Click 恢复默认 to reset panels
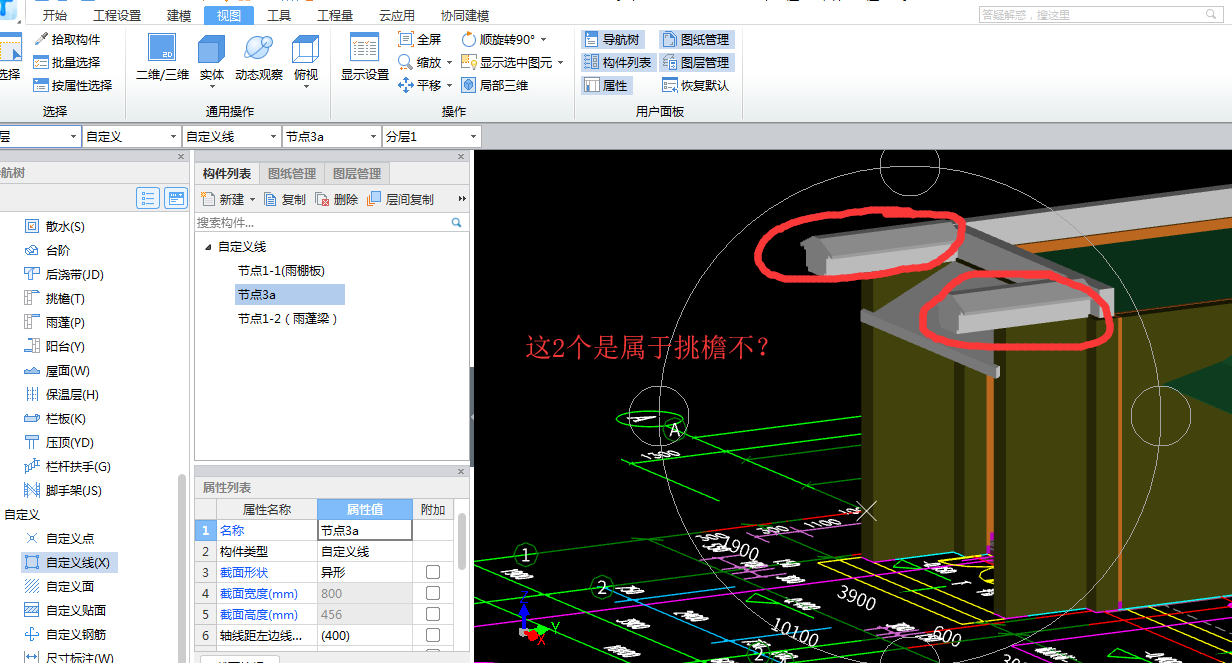 click(695, 85)
